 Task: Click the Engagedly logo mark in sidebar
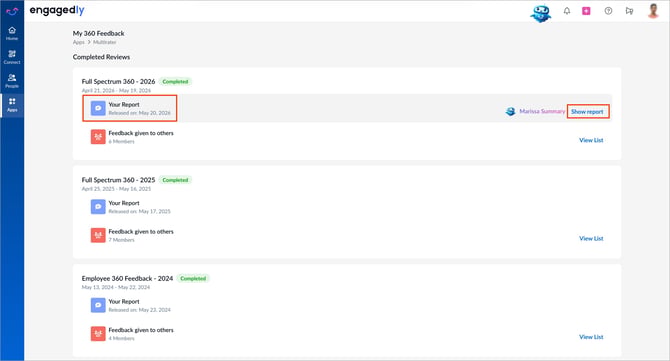(x=12, y=11)
